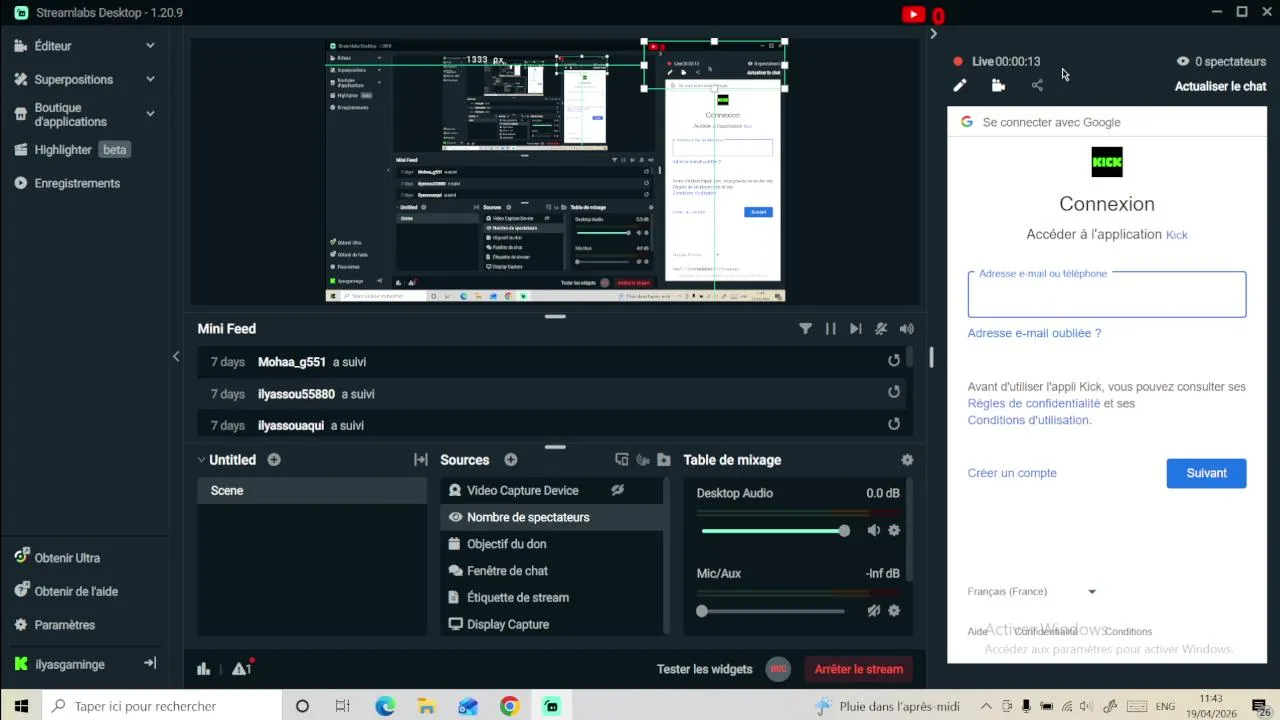Toggle the speaker icon in Mini Feed header

point(906,329)
